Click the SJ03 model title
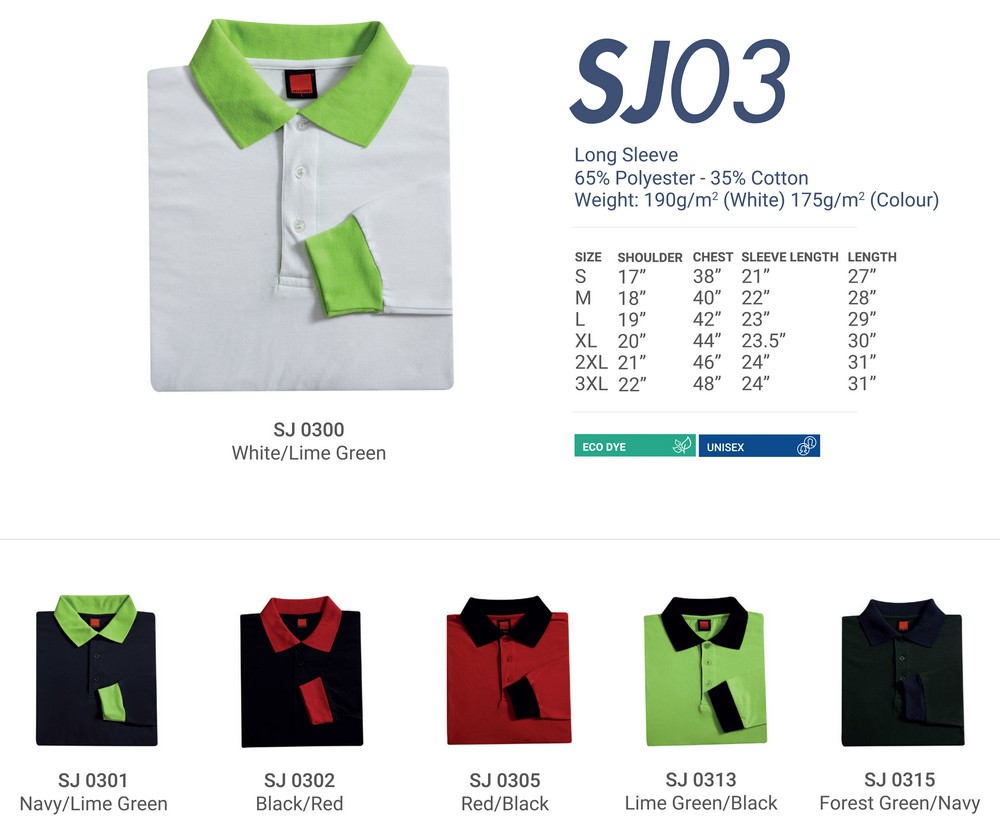This screenshot has width=1000, height=831. click(680, 81)
